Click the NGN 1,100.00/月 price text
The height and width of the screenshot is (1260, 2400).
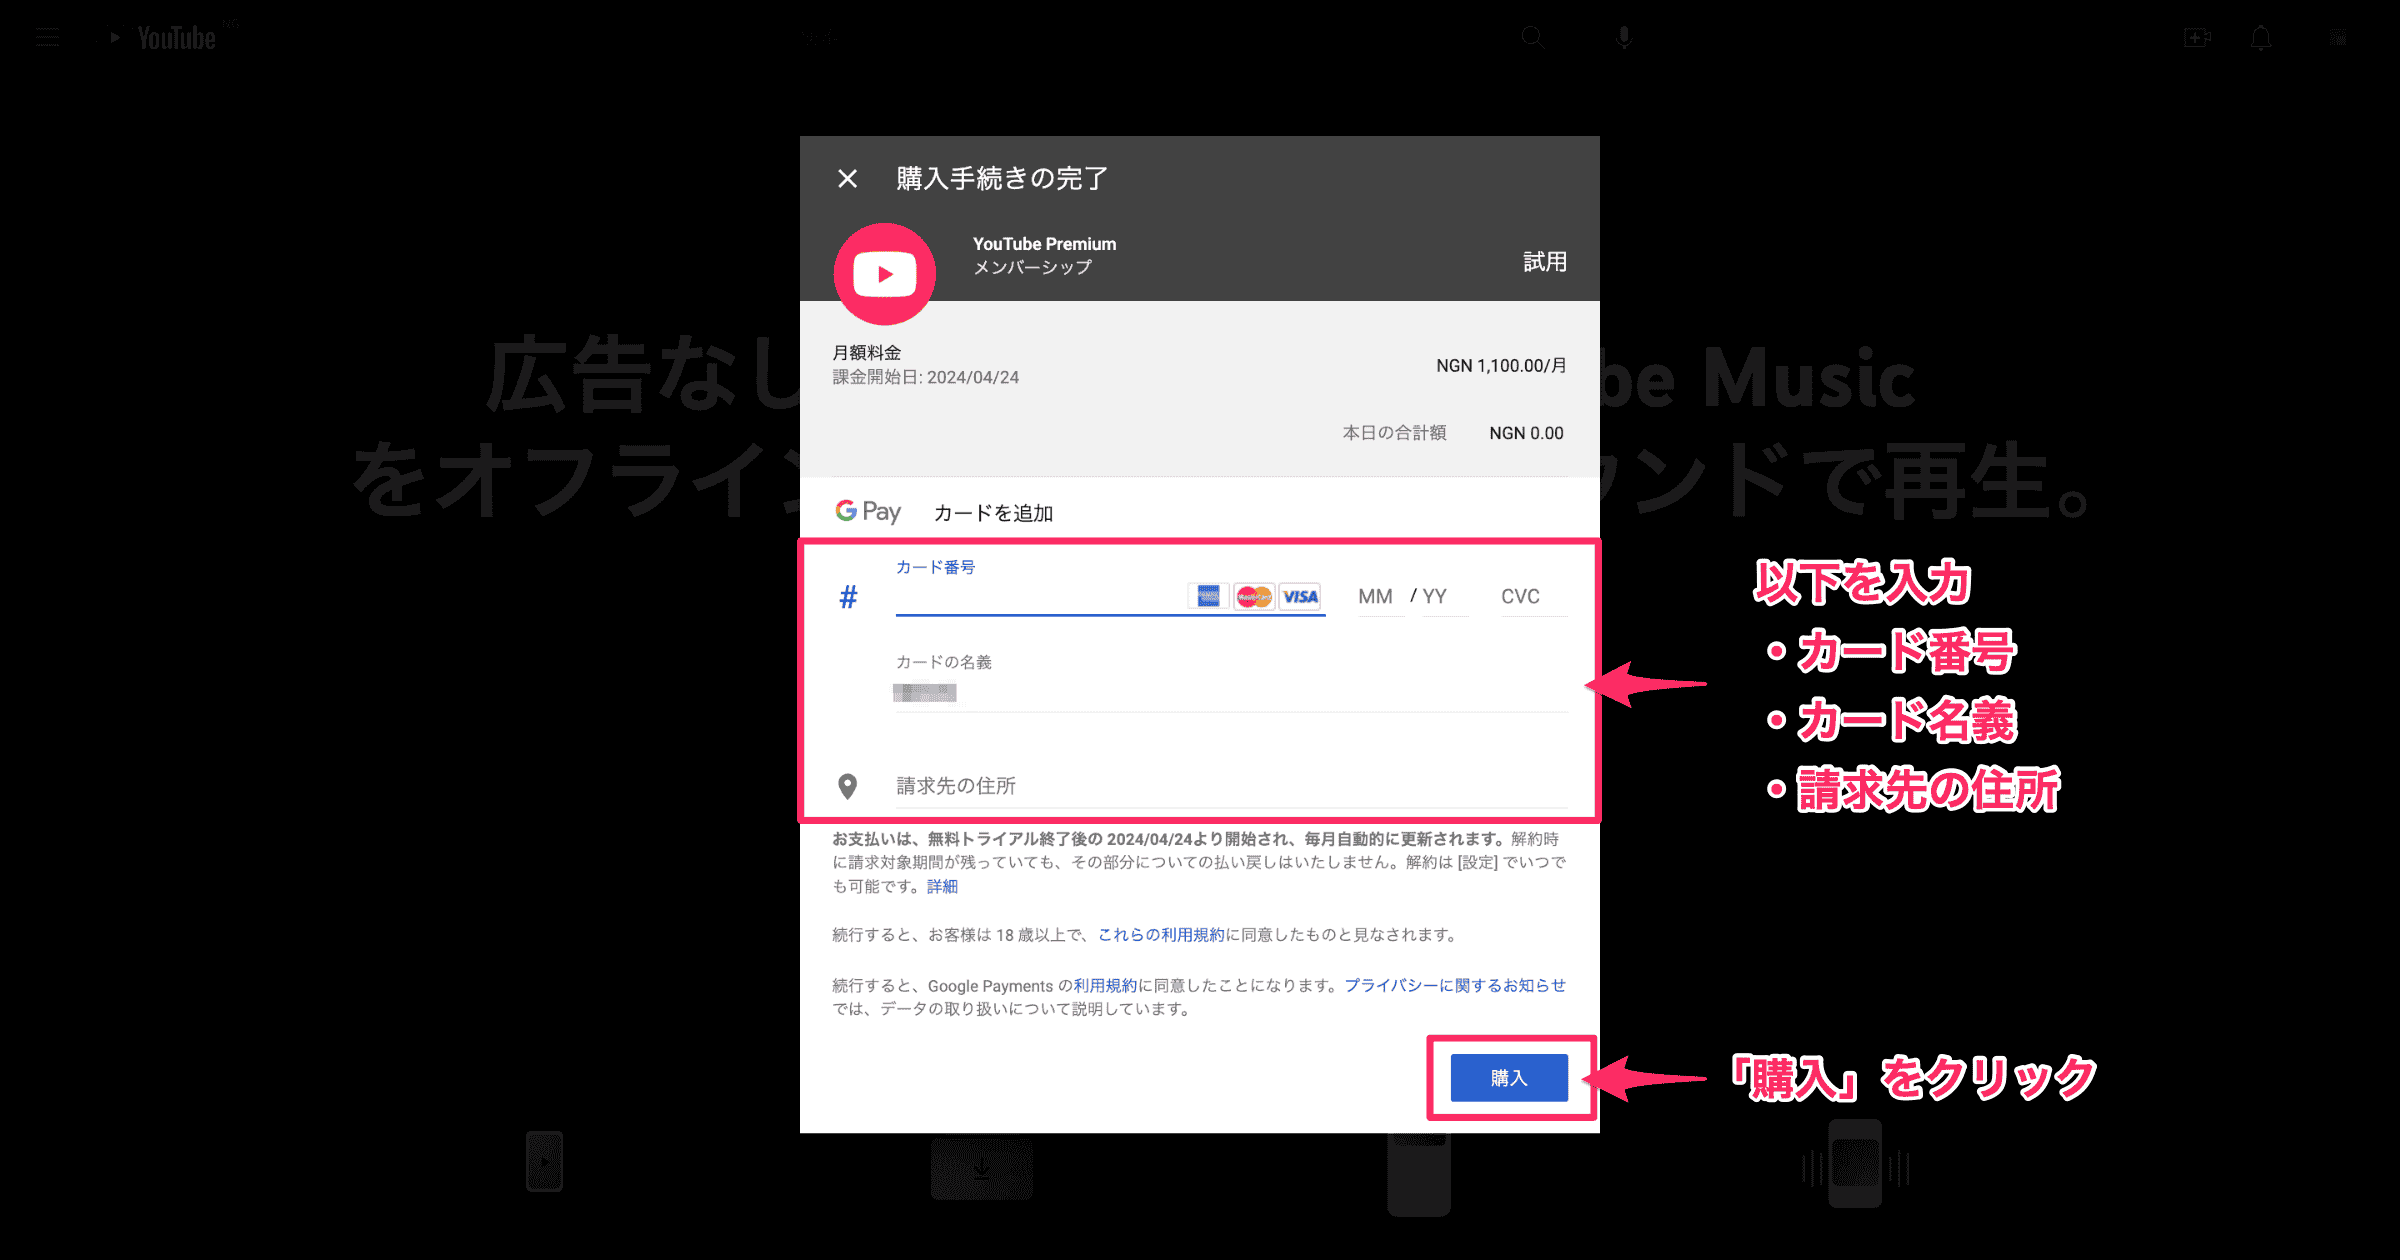tap(1501, 366)
